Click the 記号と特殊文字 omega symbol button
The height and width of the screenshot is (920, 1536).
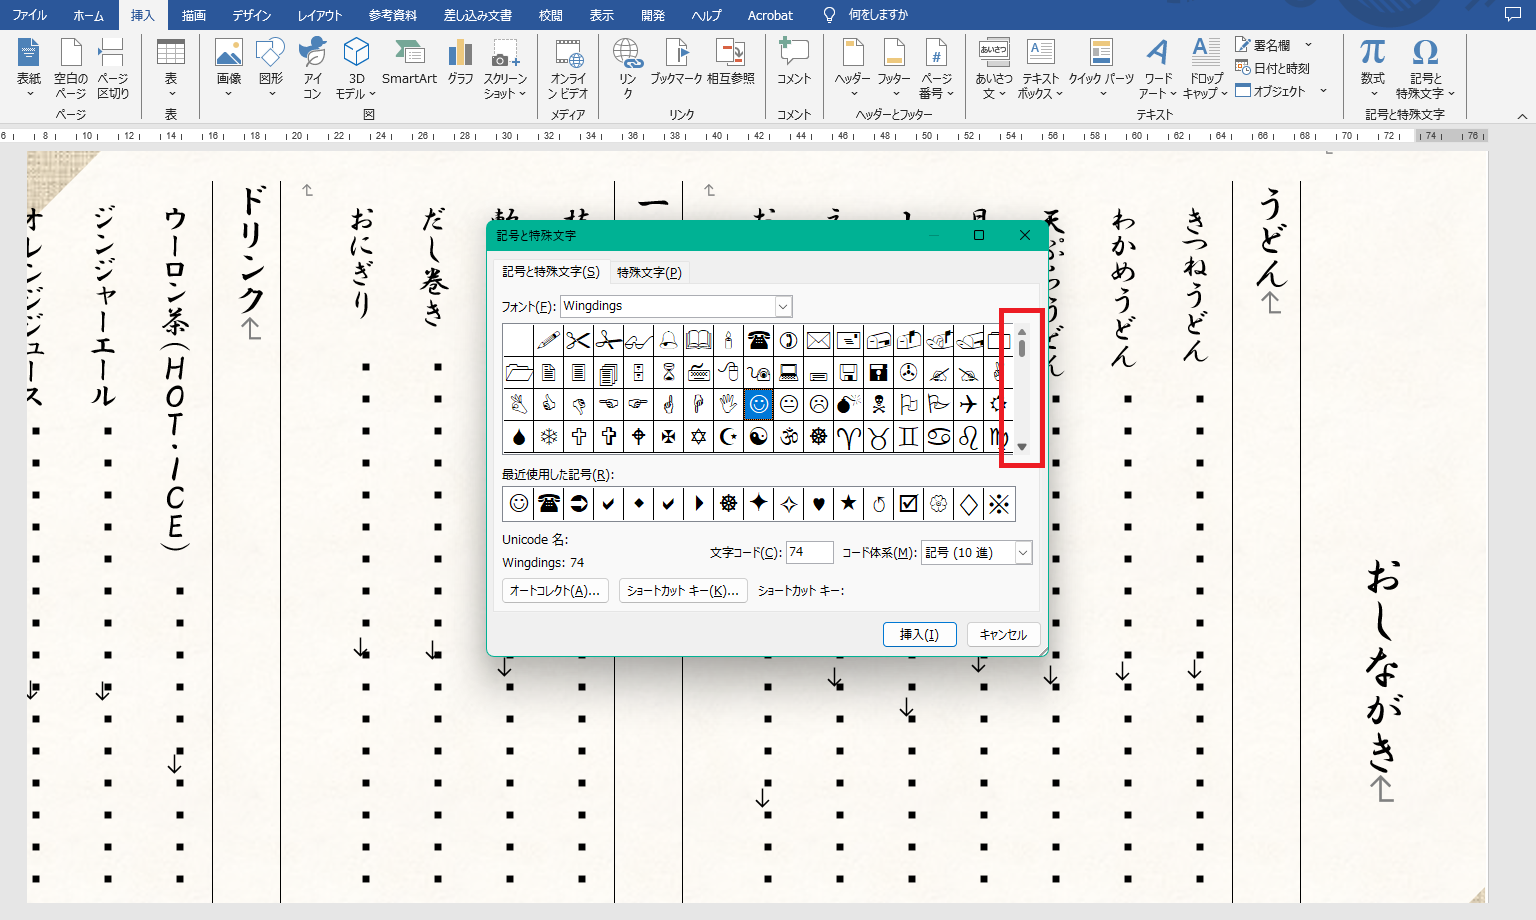(x=1425, y=68)
